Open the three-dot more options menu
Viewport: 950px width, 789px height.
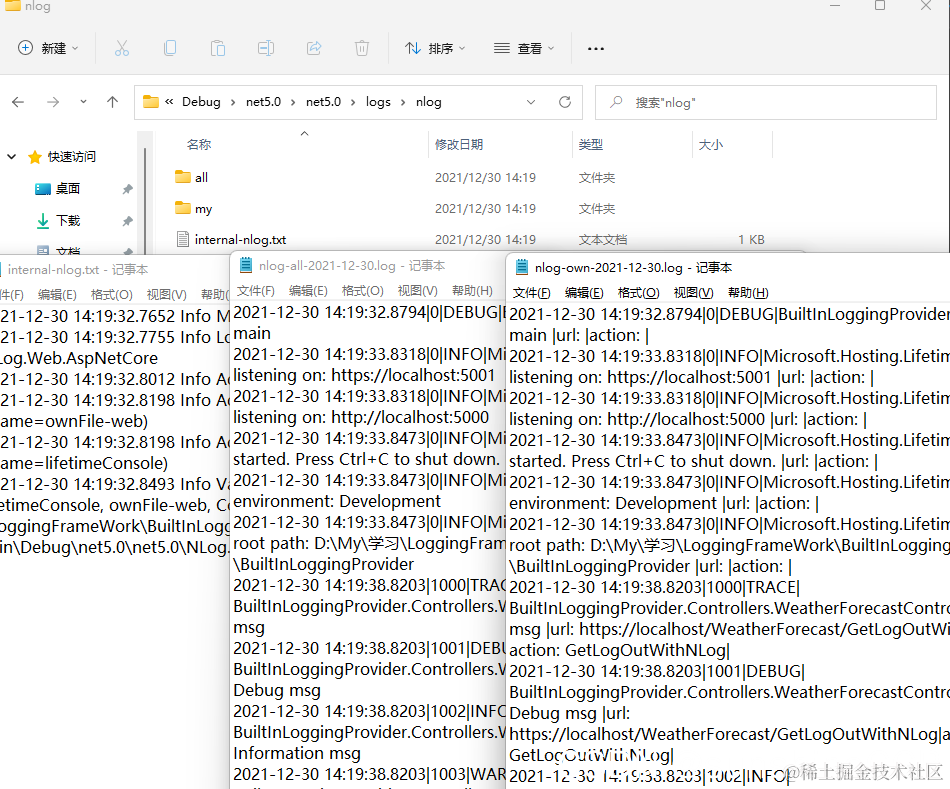(596, 48)
